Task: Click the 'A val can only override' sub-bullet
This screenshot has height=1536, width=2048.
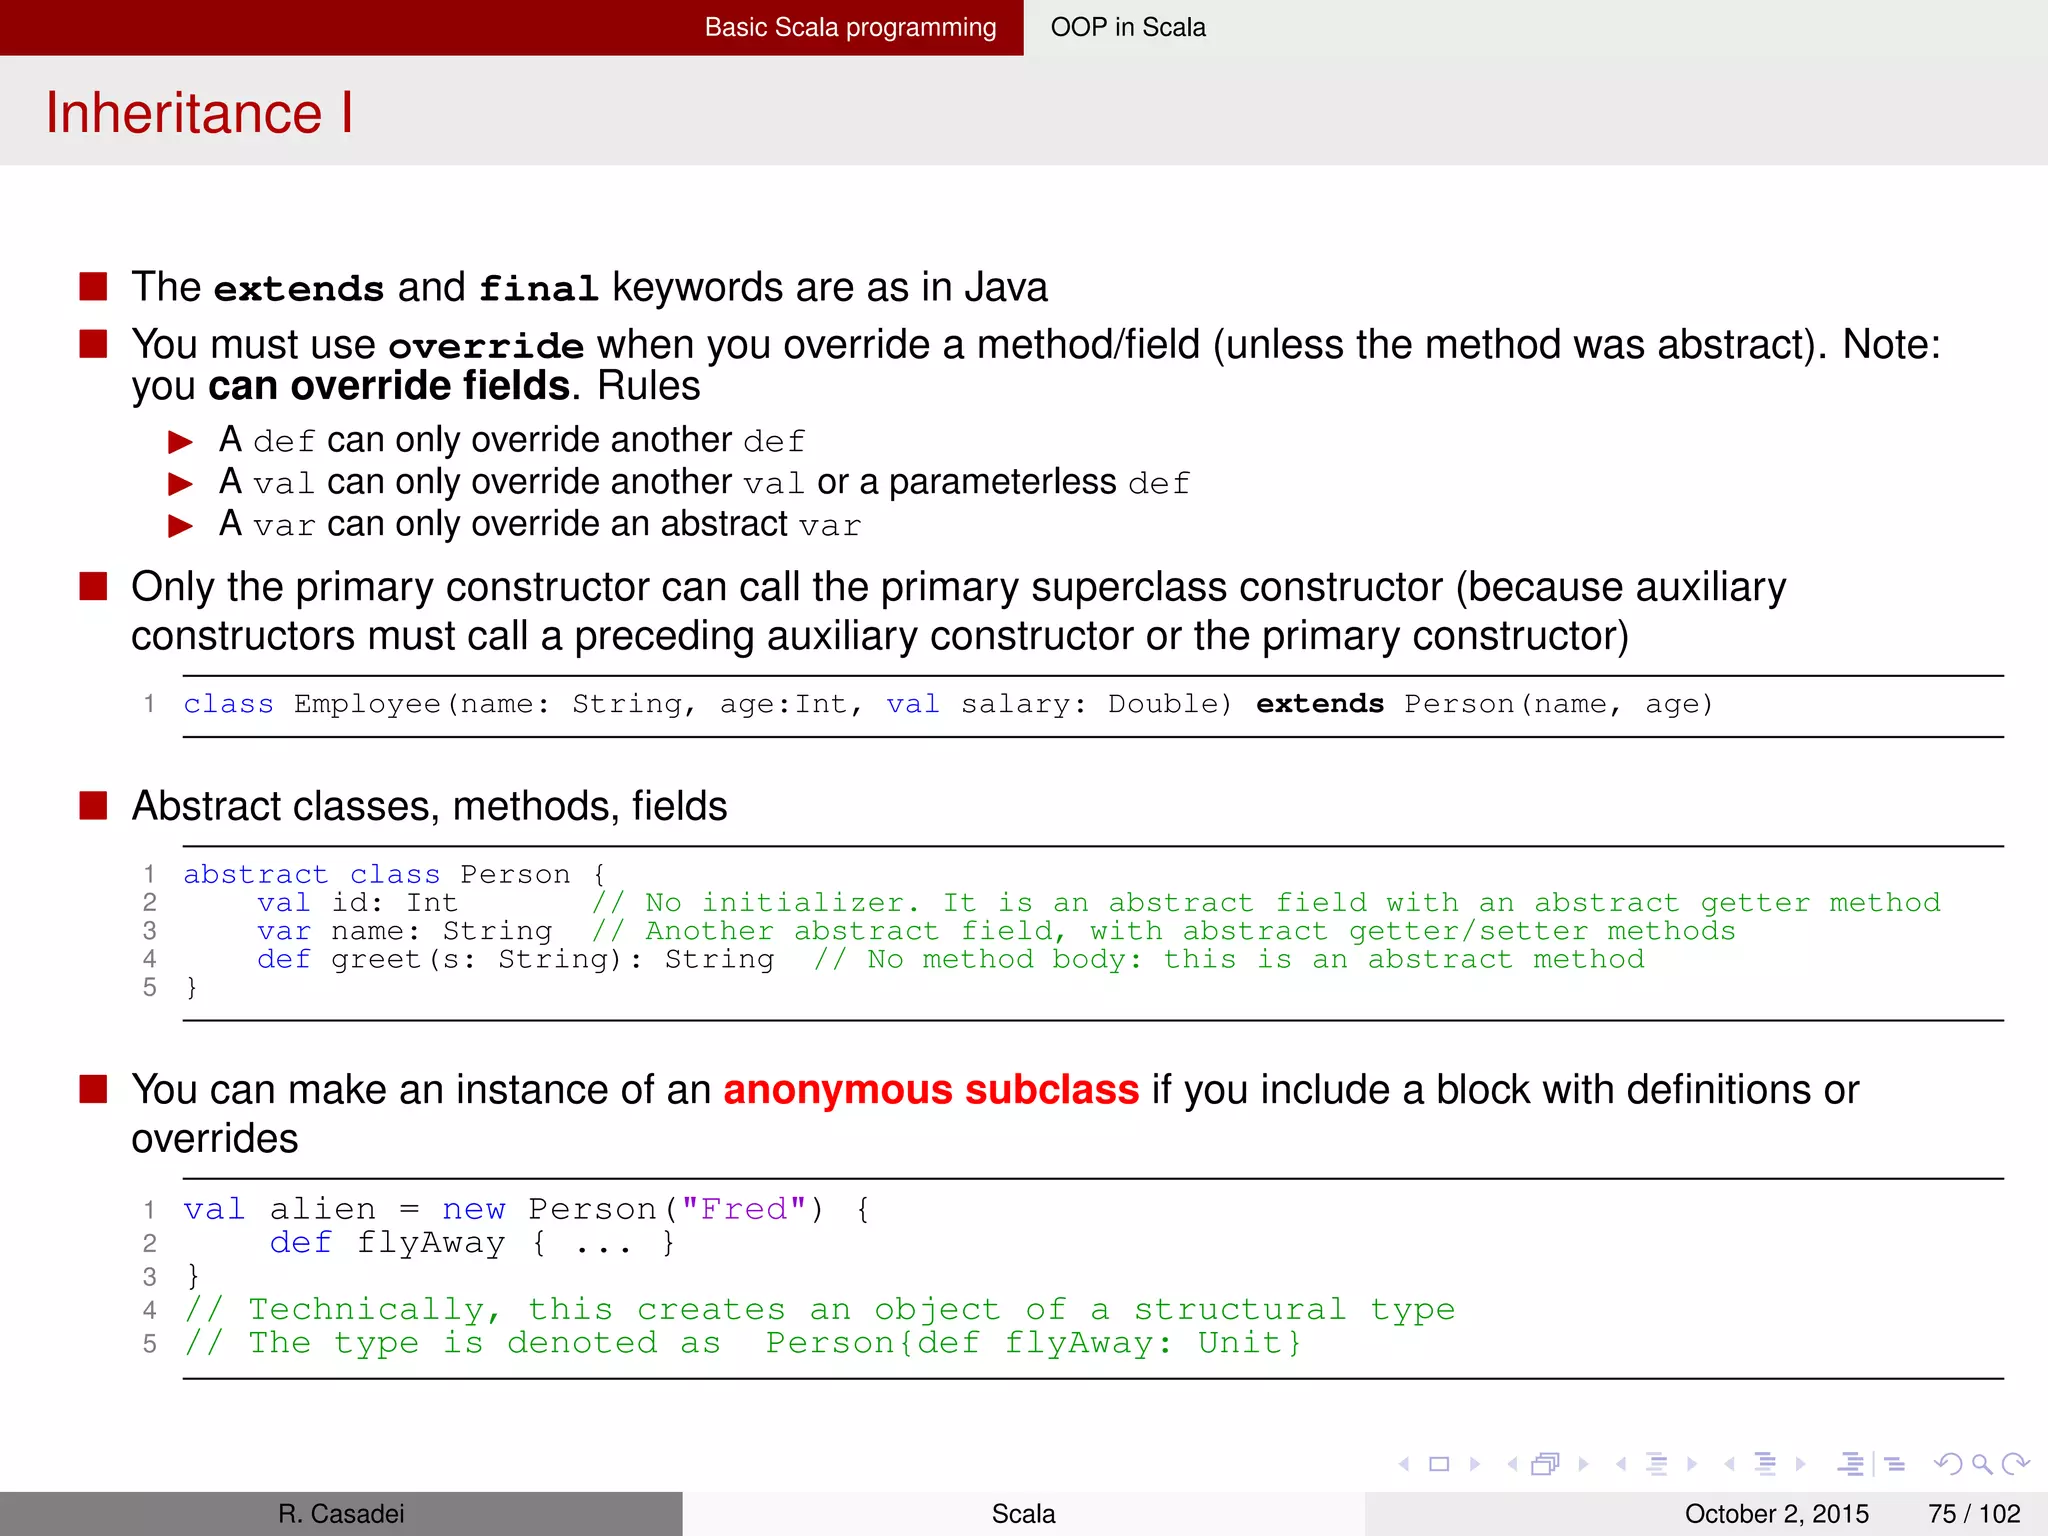Action: pyautogui.click(x=704, y=482)
